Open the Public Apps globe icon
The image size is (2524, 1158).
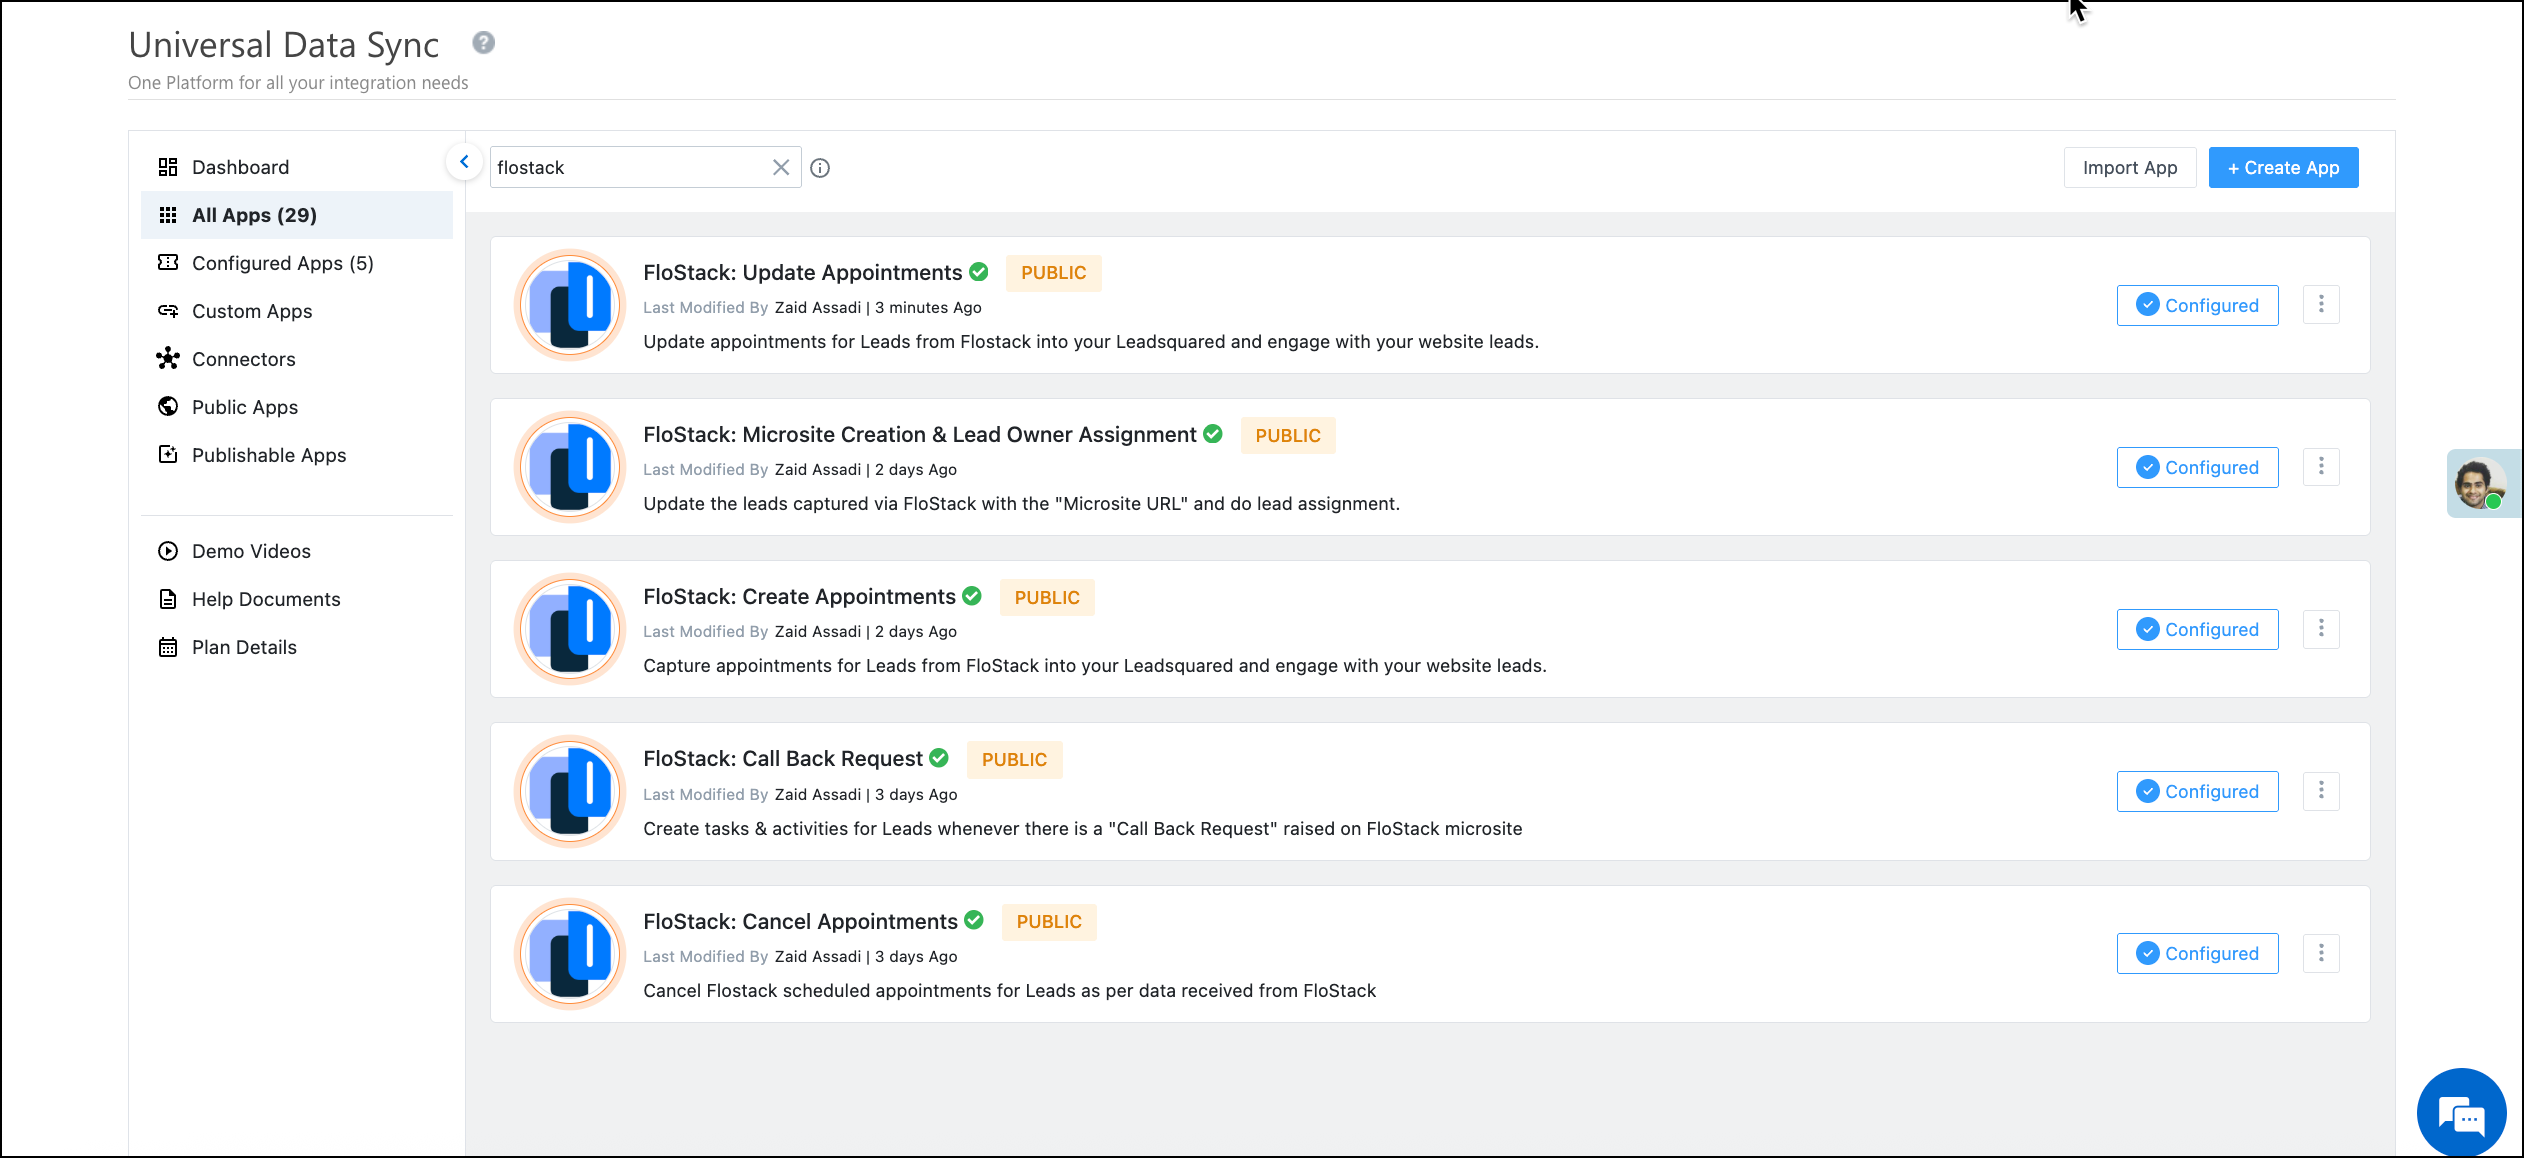(168, 406)
